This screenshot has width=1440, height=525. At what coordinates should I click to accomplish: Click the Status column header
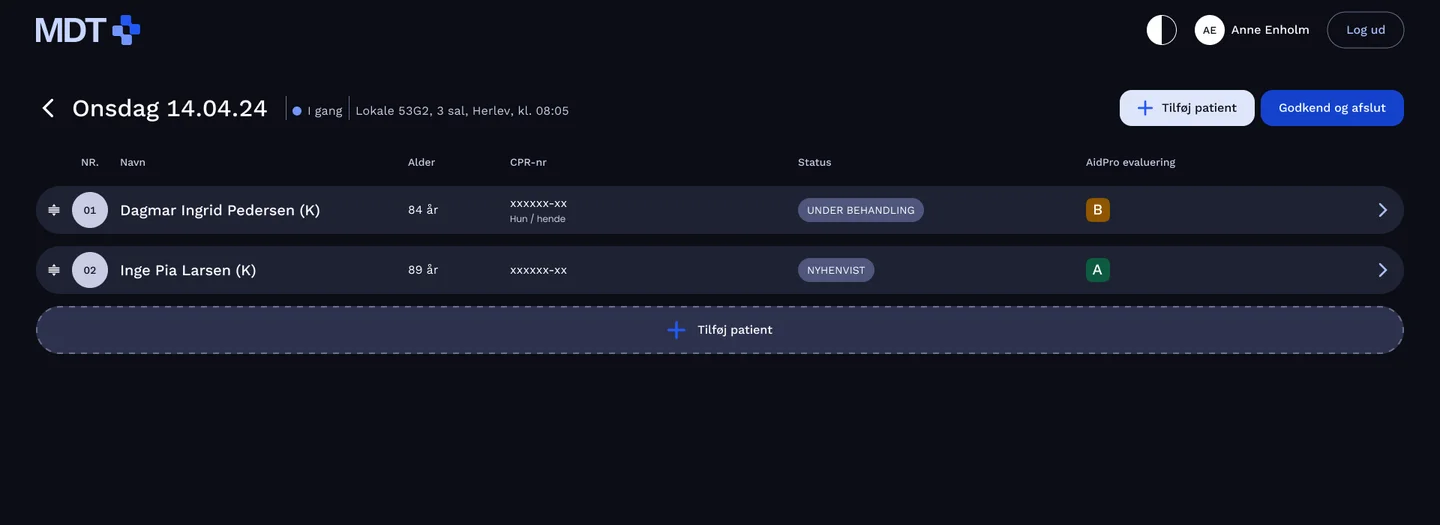coord(814,162)
